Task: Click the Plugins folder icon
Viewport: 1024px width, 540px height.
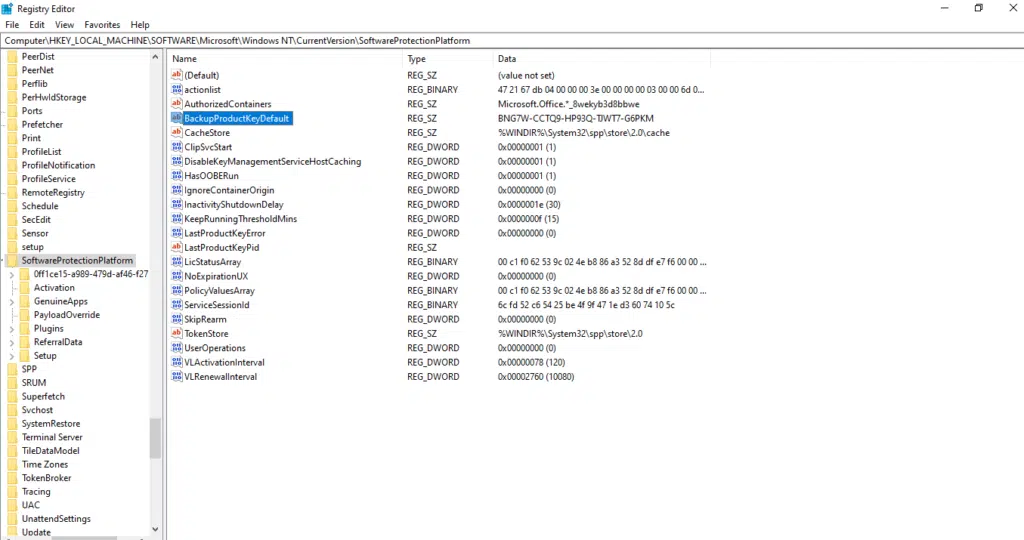Action: click(25, 328)
